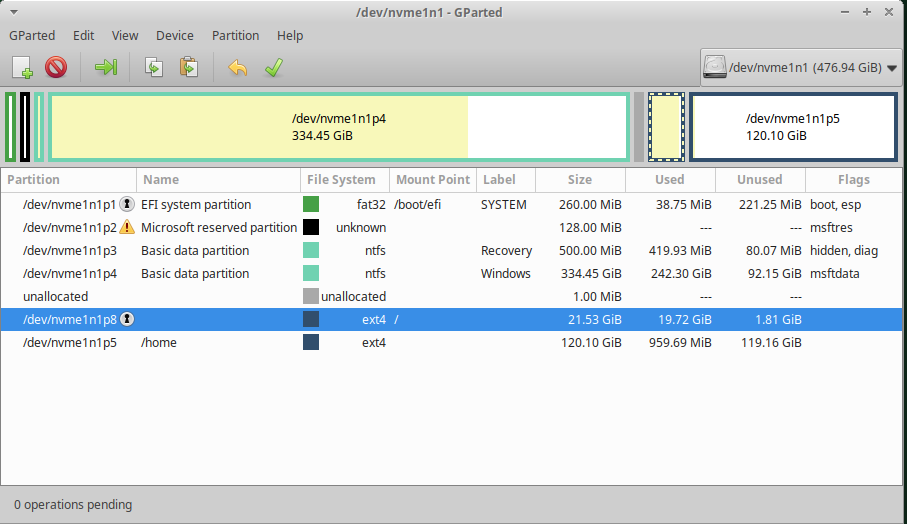Click the Copy partition toolbar icon
Screen dimensions: 907x524
coord(154,67)
